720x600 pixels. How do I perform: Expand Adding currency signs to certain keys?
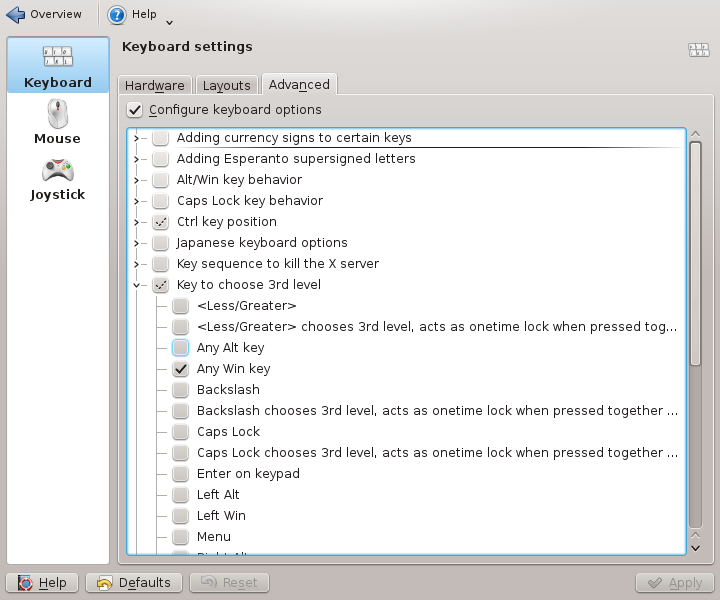coord(136,138)
